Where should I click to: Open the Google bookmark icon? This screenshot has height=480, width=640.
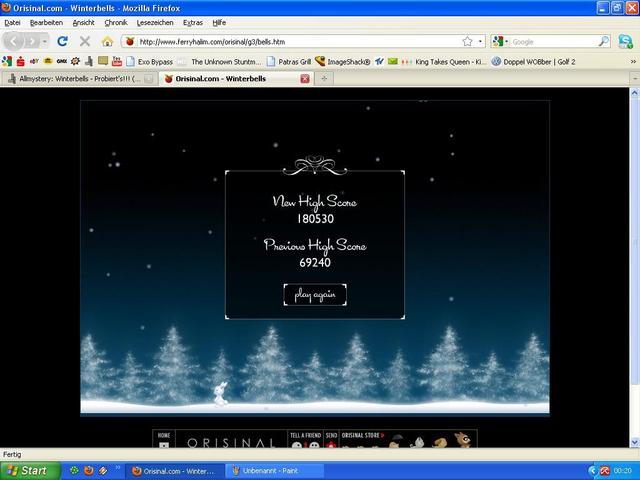coord(7,62)
